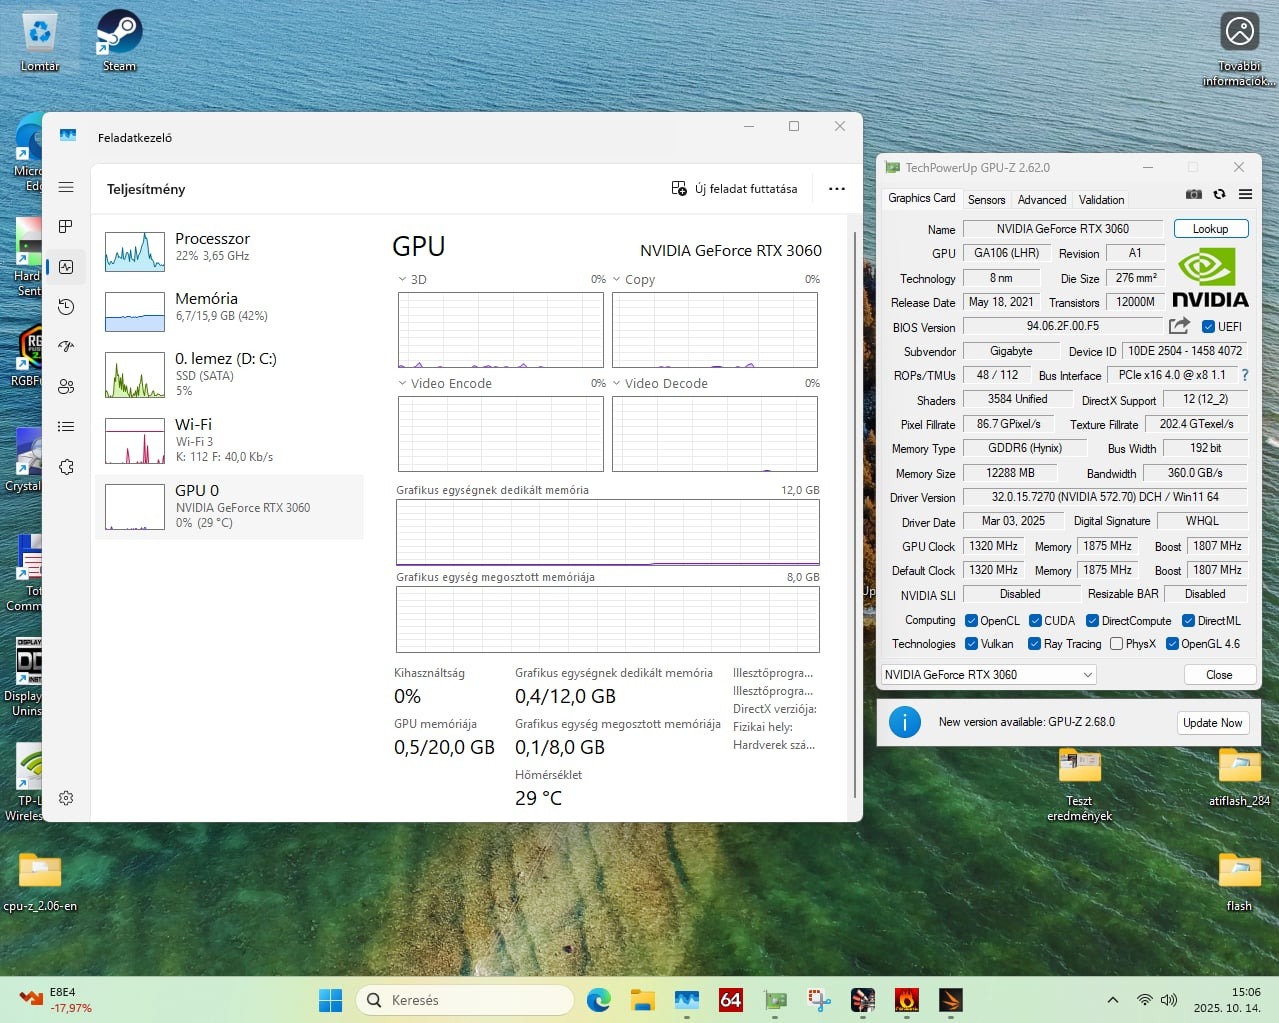The image size is (1279, 1023).
Task: Toggle CUDA checkbox
Action: [1035, 621]
